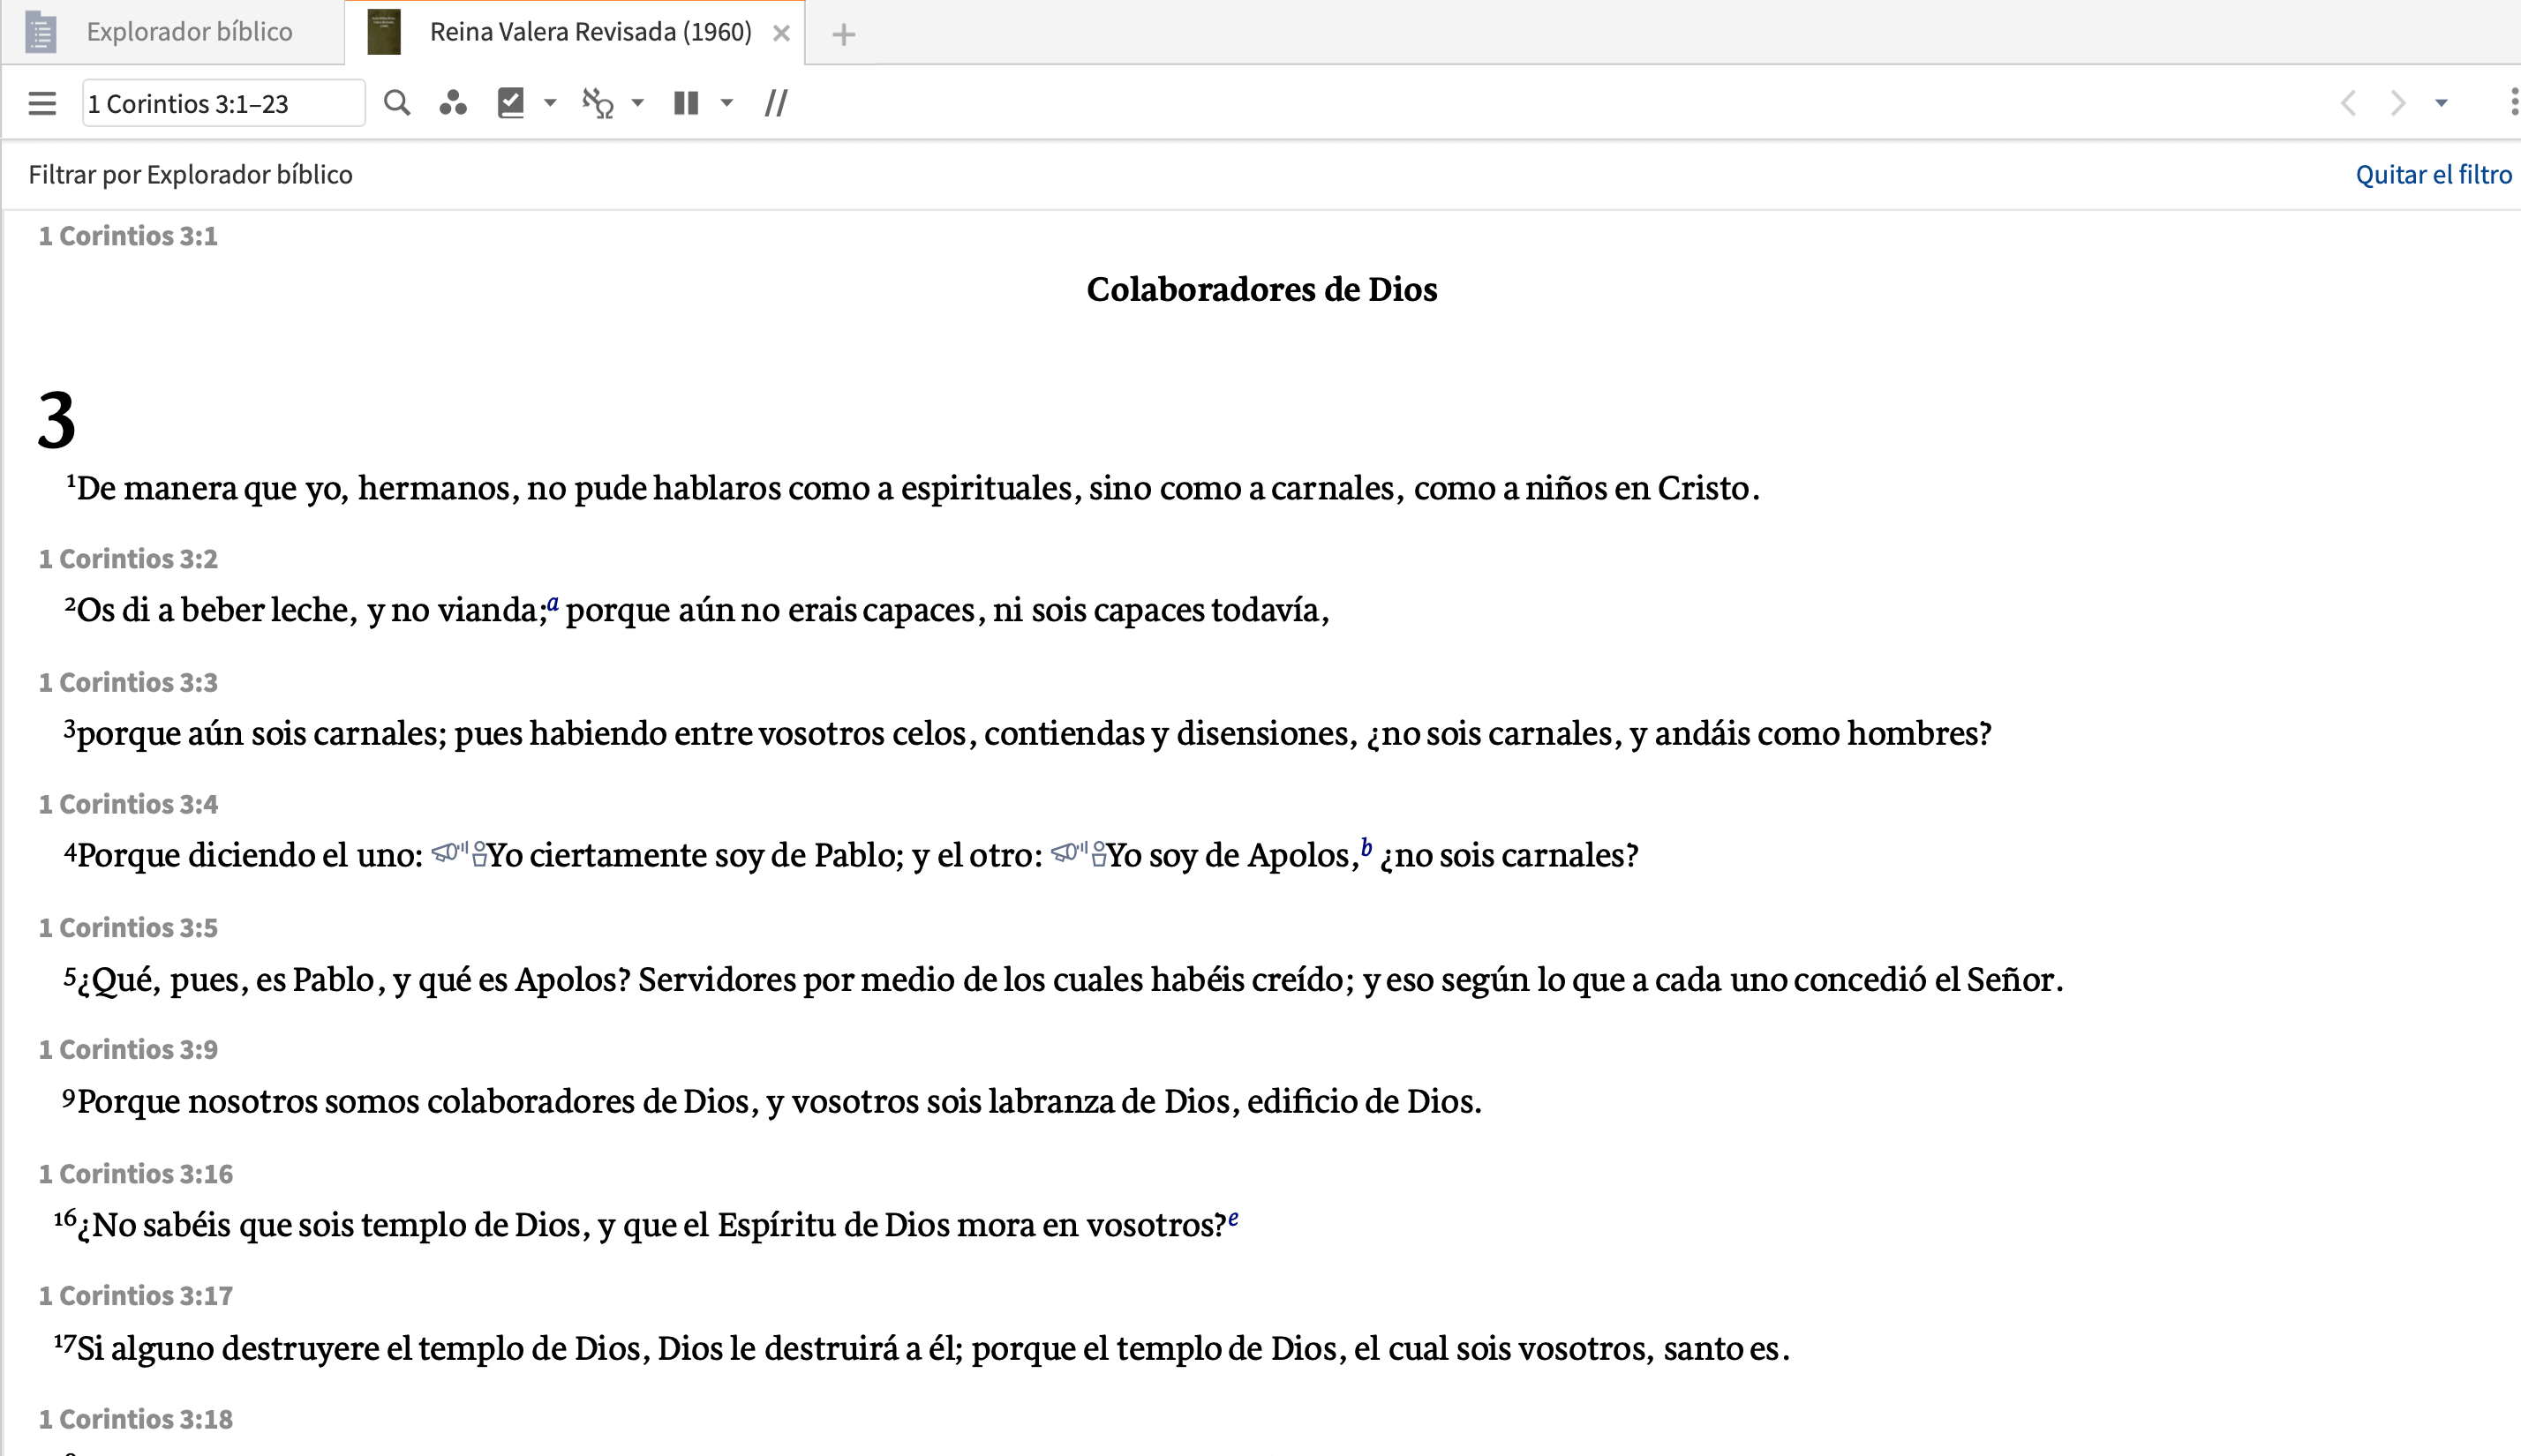
Task: Click the parallel resources slashes icon
Action: coord(776,103)
